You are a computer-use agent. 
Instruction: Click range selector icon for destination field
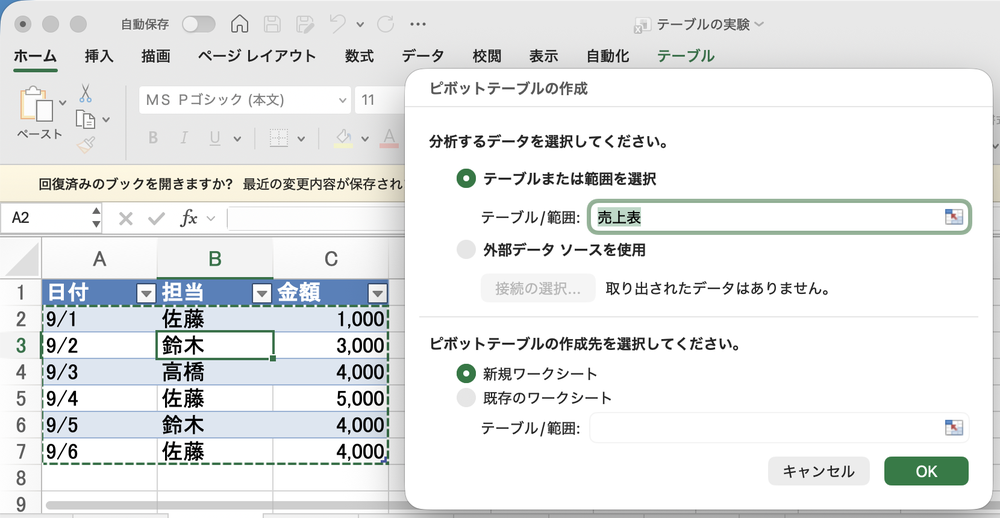pyautogui.click(x=953, y=427)
